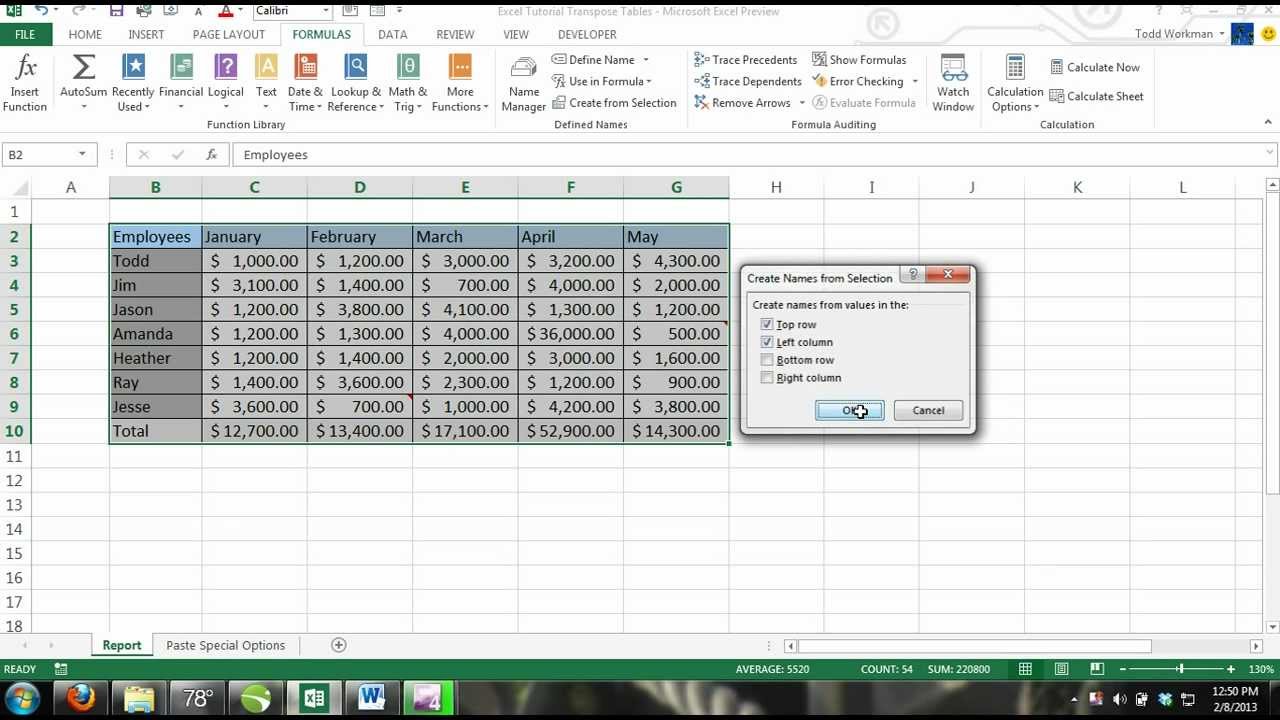Open Recently Used functions list

pyautogui.click(x=133, y=83)
